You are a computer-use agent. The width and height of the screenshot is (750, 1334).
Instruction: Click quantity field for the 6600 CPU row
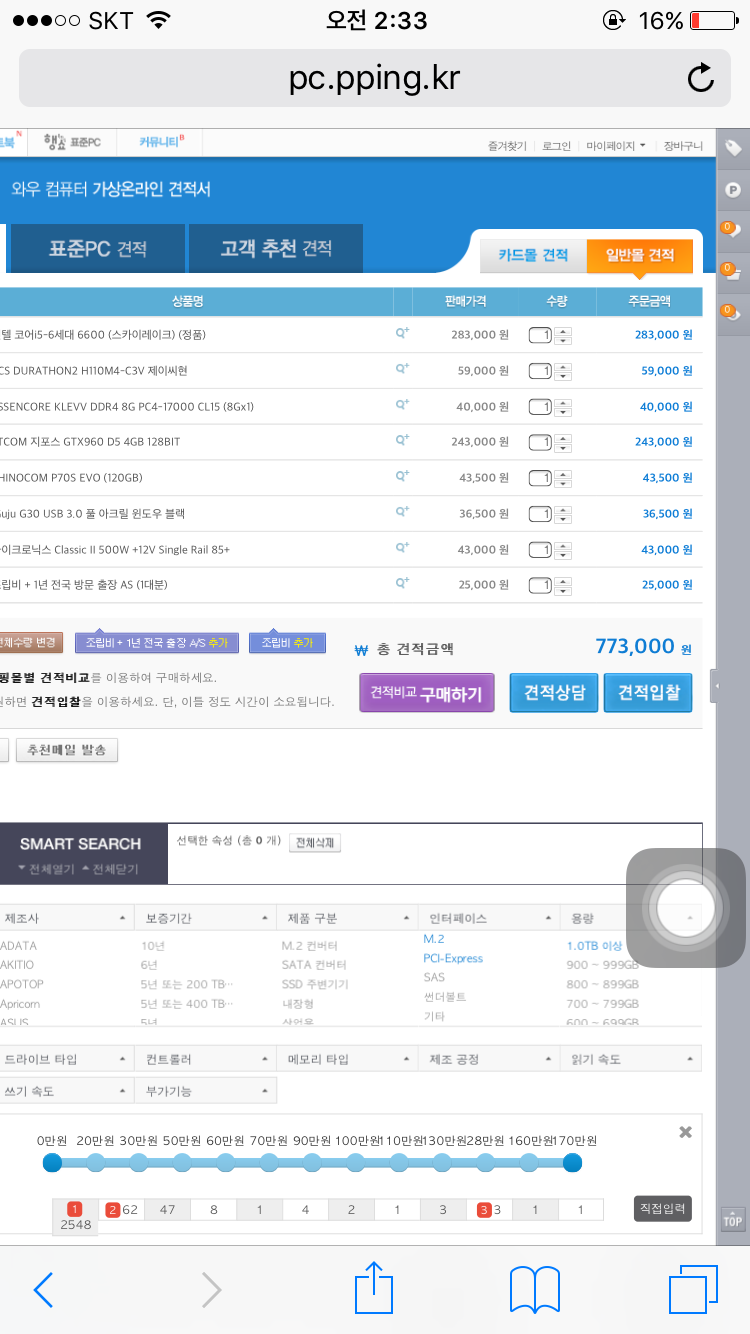click(x=541, y=335)
